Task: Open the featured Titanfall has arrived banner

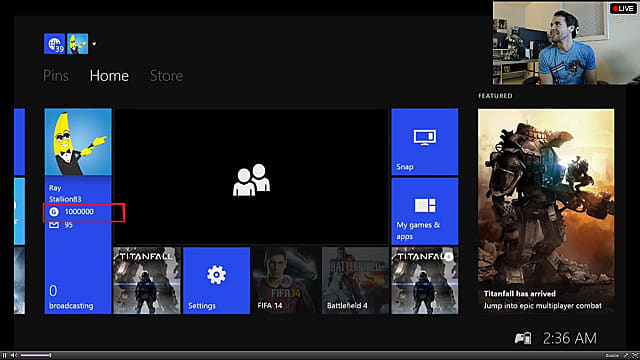Action: [546, 211]
